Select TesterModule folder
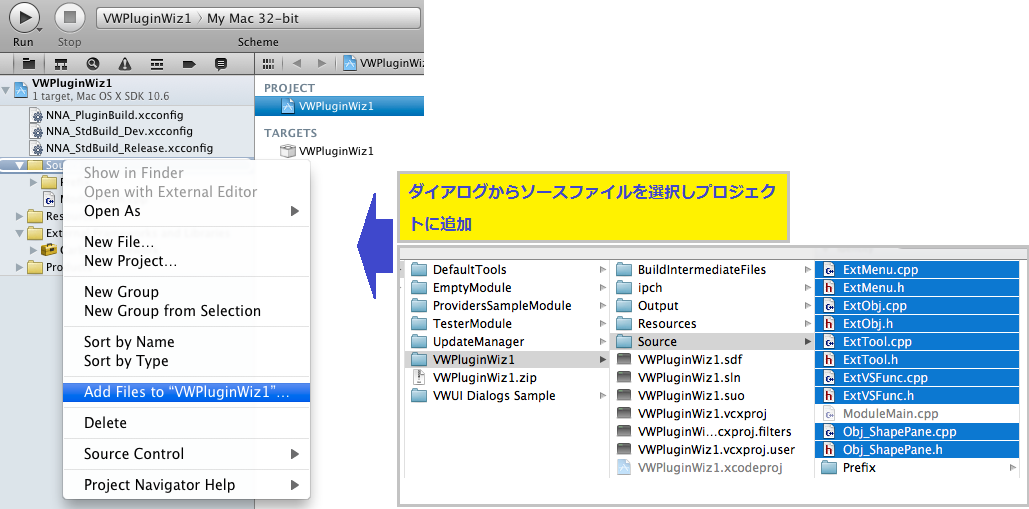Viewport: 1029px width, 509px height. click(x=508, y=323)
